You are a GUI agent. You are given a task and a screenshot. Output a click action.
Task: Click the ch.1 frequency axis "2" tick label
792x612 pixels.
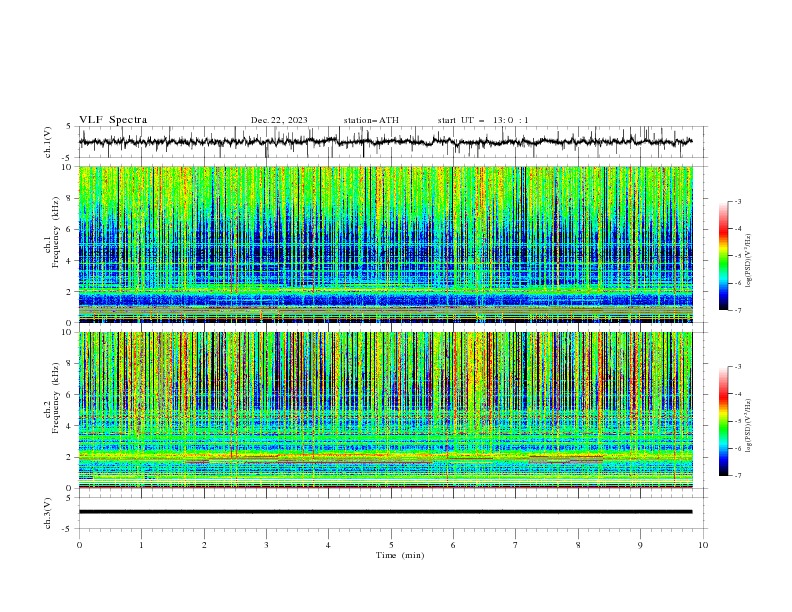[x=71, y=292]
